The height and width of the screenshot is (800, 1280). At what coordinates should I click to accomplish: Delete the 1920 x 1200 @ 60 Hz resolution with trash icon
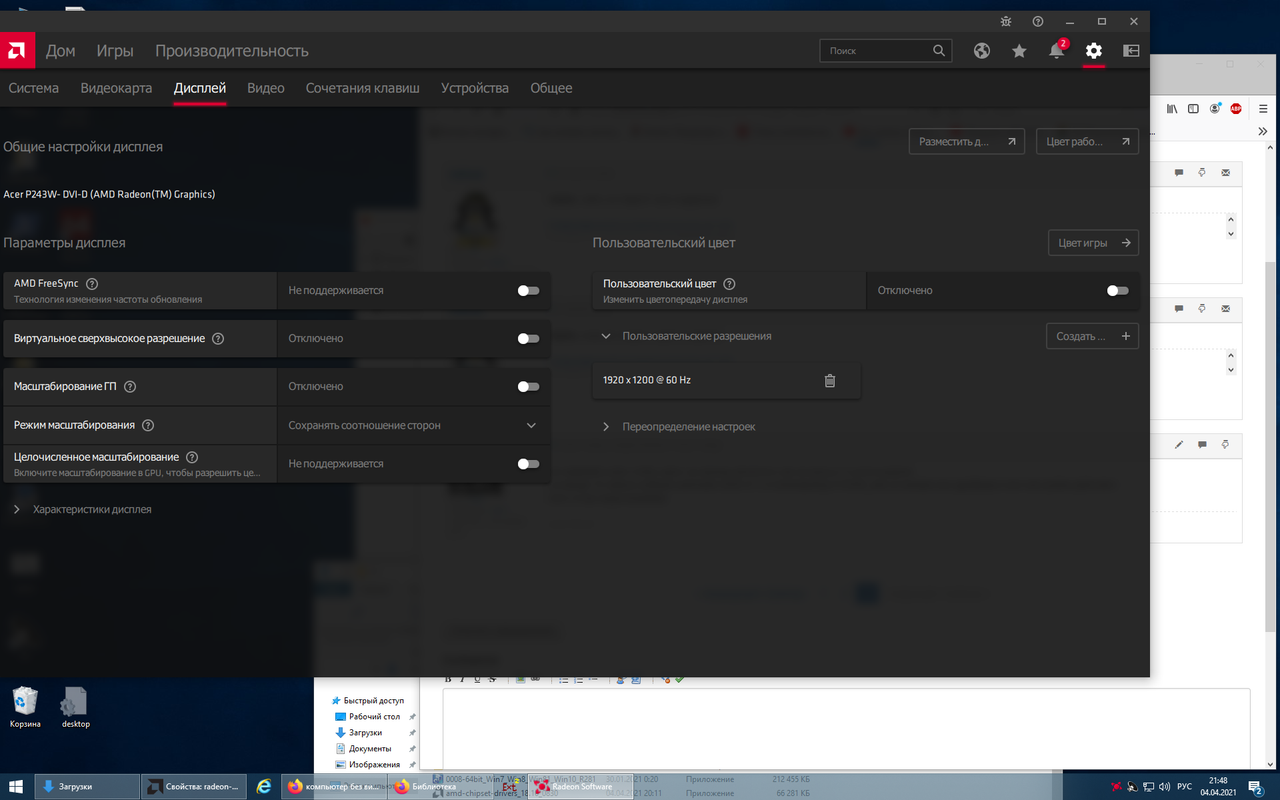[x=829, y=380]
